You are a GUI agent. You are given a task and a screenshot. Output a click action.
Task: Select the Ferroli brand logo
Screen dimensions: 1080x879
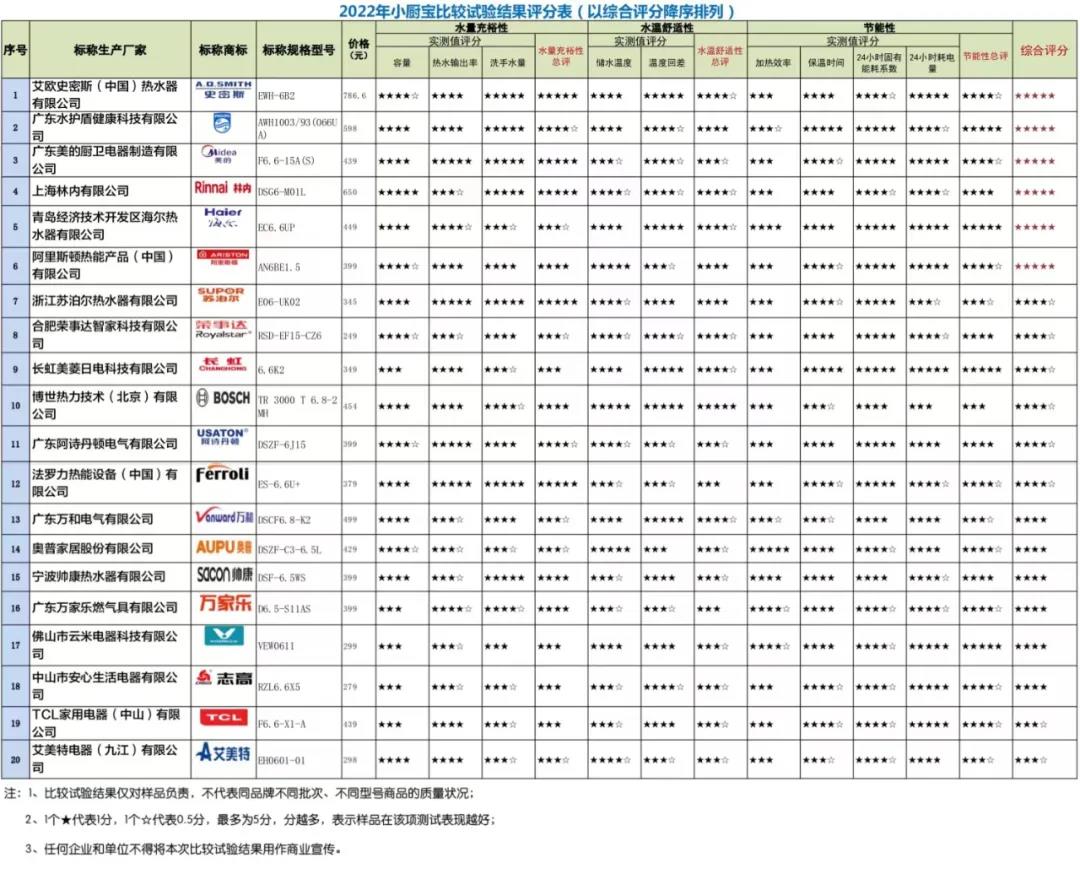point(222,474)
